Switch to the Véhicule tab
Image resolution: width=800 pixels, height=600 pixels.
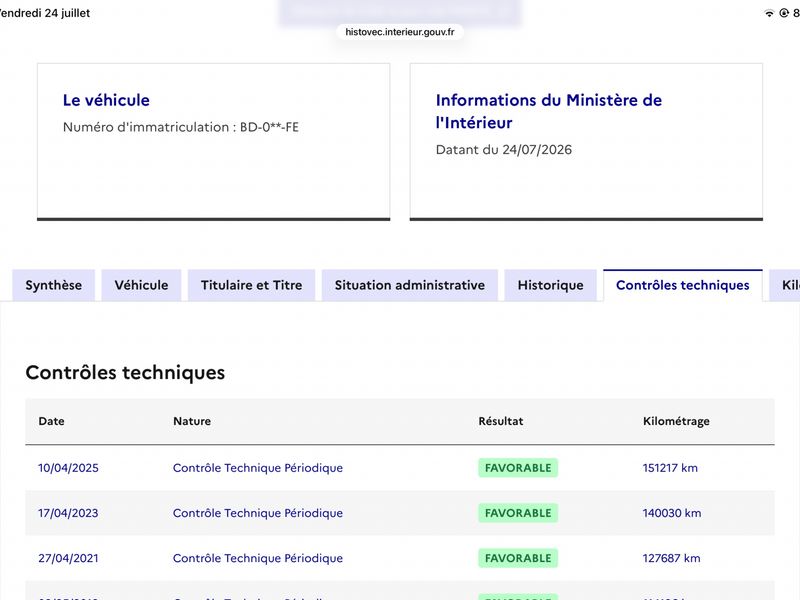point(141,285)
